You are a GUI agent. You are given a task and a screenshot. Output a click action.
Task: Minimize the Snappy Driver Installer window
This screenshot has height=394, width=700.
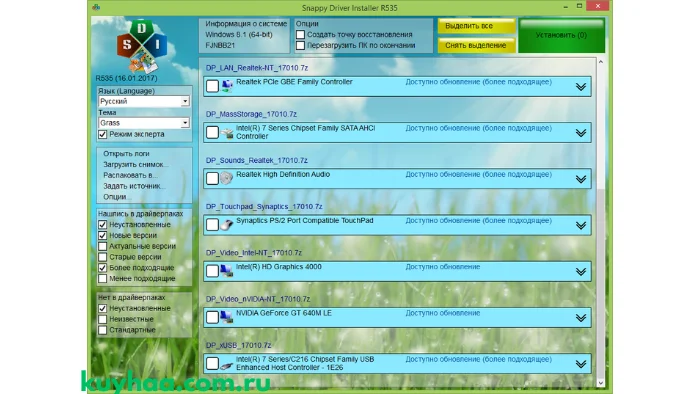tap(566, 7)
